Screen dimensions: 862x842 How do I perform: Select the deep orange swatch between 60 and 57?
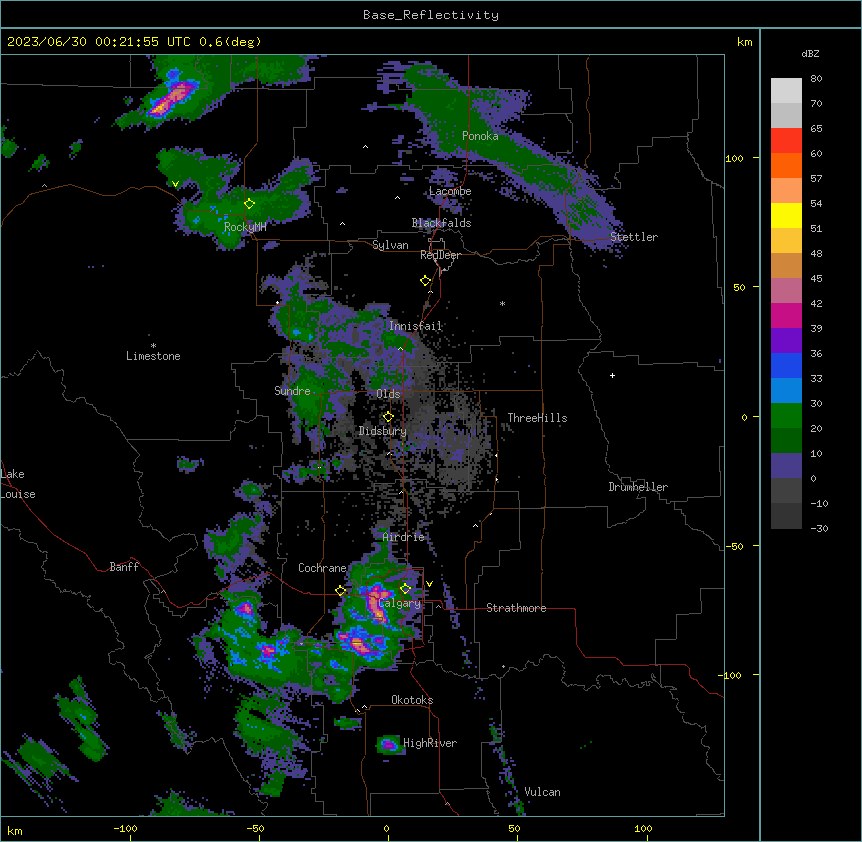786,165
